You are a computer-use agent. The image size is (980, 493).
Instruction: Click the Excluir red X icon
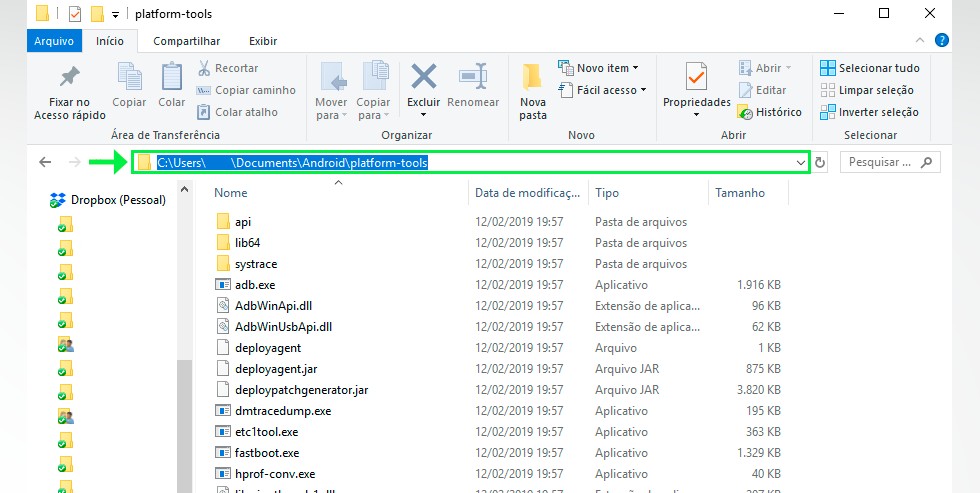coord(424,78)
